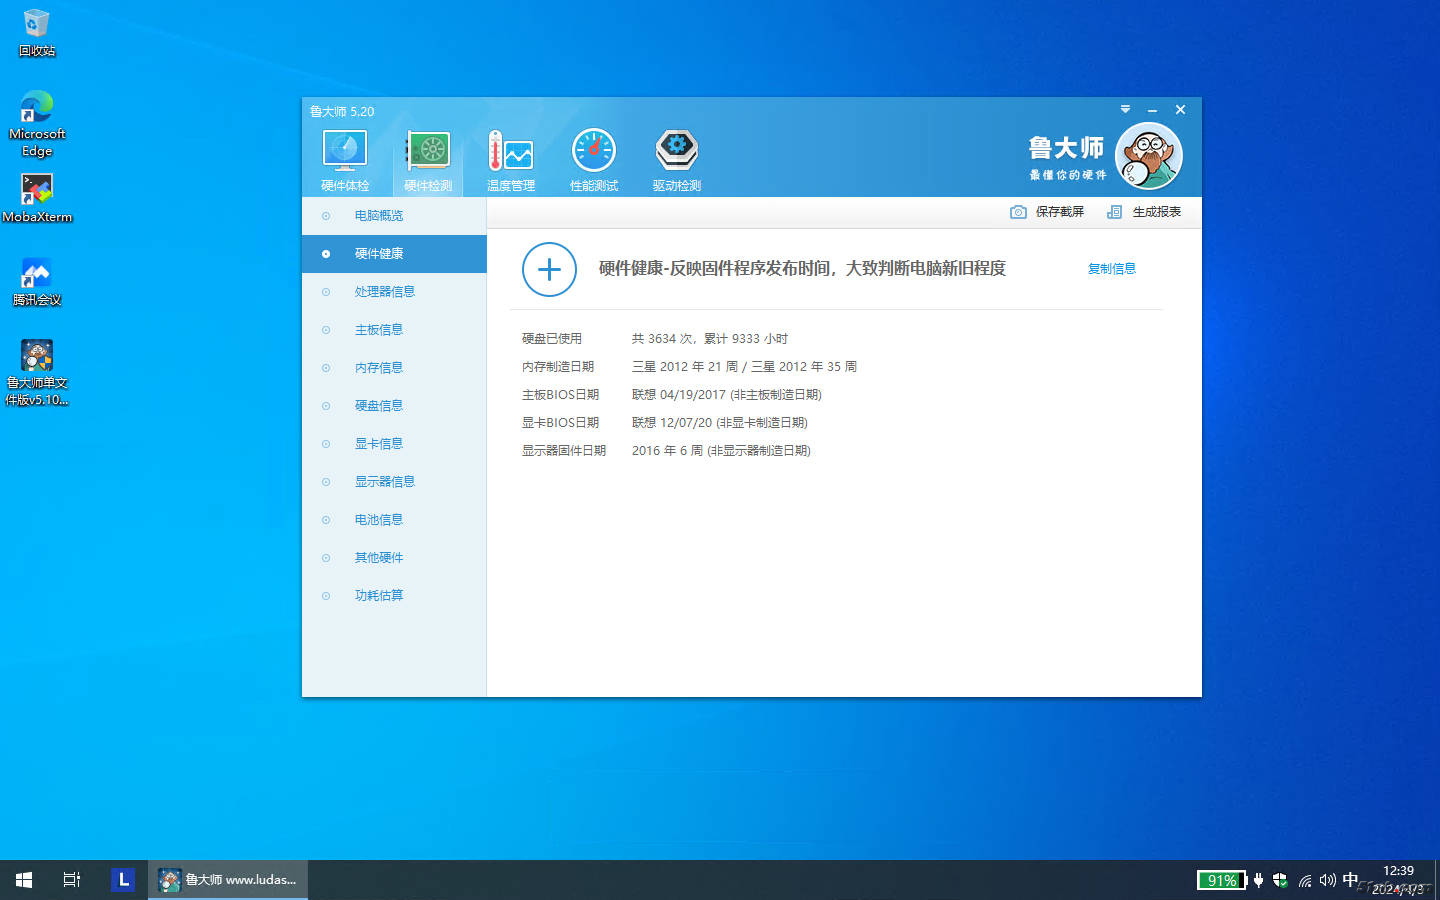
Task: Click the 鲁大师单文件版 desktop icon
Action: (x=37, y=372)
